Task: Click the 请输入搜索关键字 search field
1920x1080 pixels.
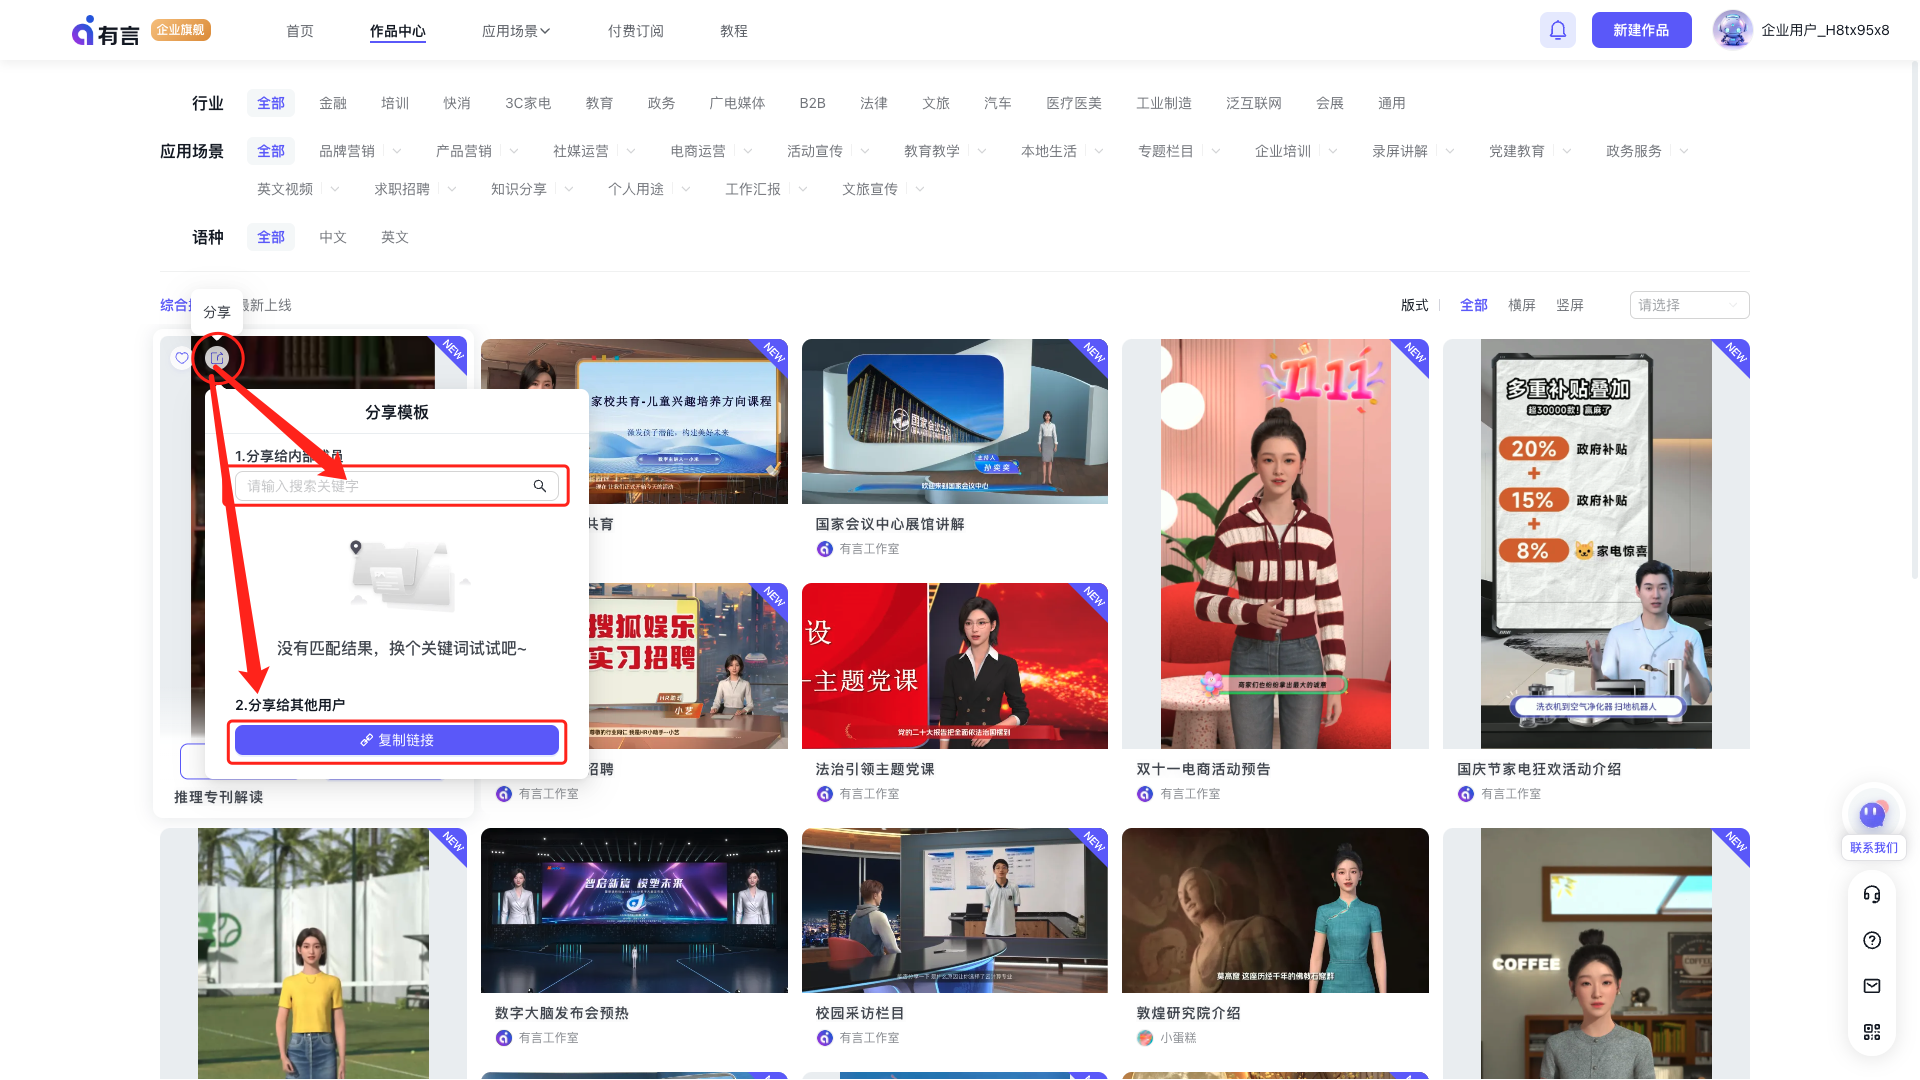Action: pos(397,486)
